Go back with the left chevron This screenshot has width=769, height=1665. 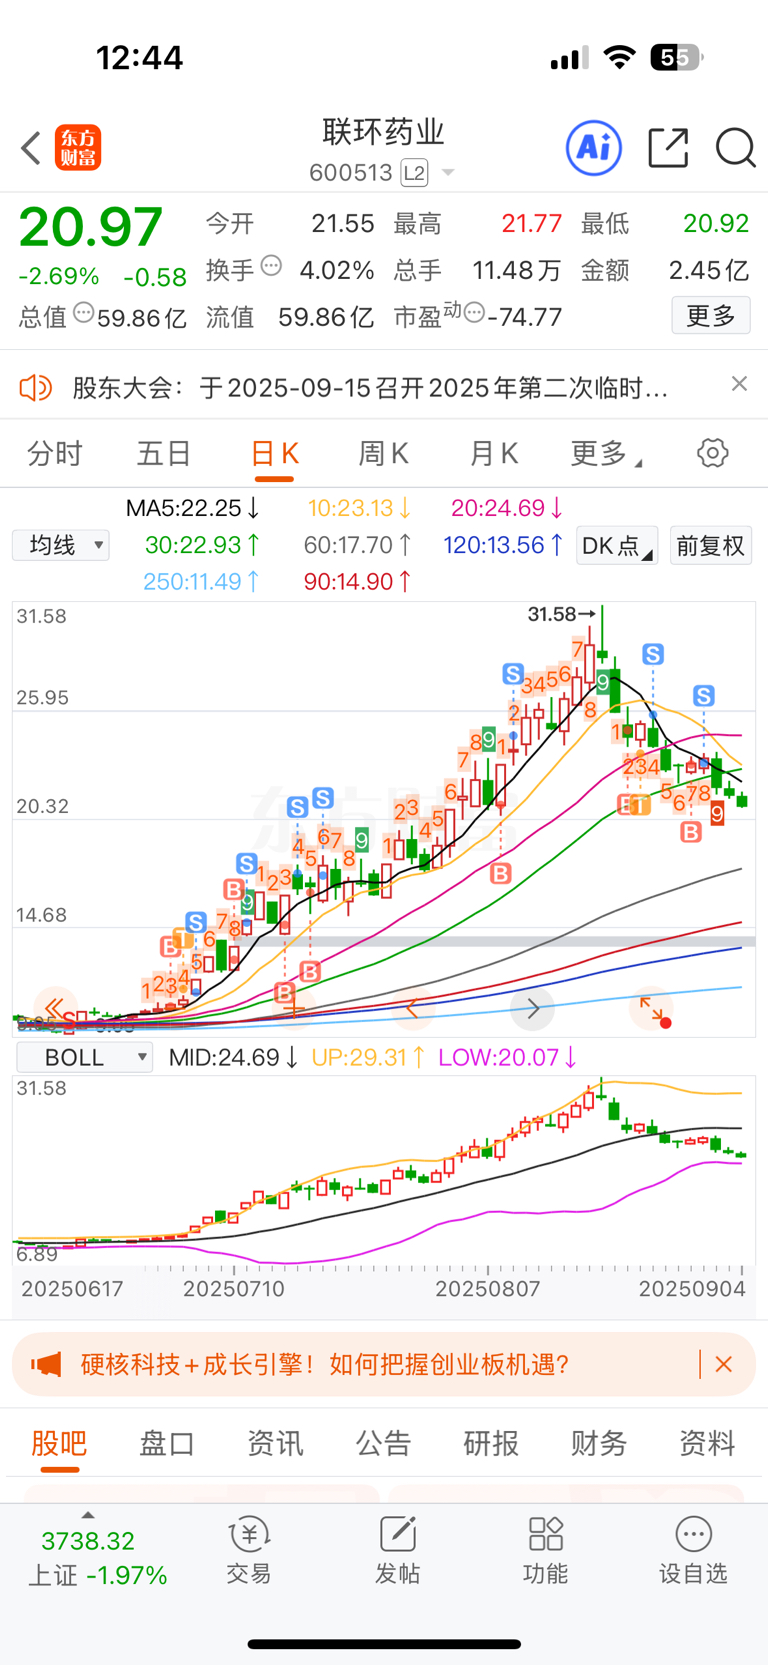[x=30, y=148]
